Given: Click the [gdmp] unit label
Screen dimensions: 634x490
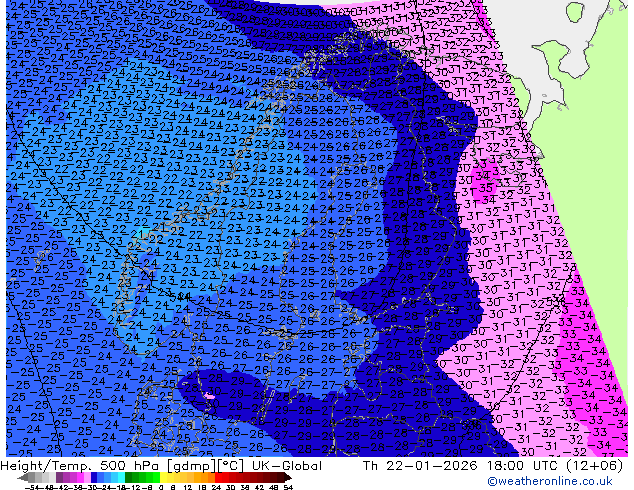Looking at the screenshot, I should [192, 466].
